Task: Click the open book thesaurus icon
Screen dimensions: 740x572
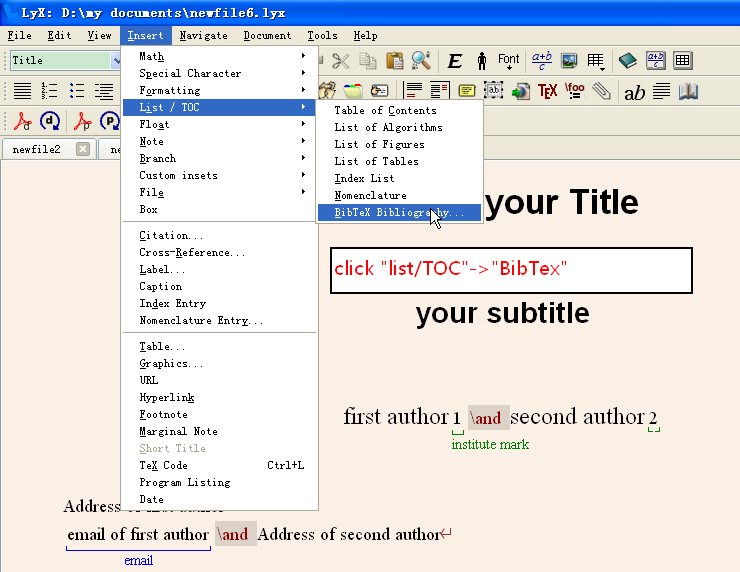Action: [x=688, y=91]
